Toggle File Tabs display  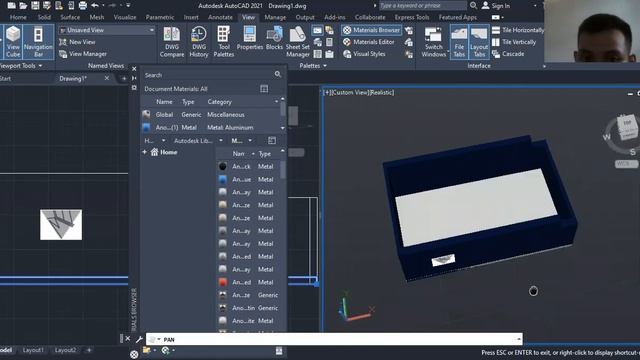pos(459,42)
